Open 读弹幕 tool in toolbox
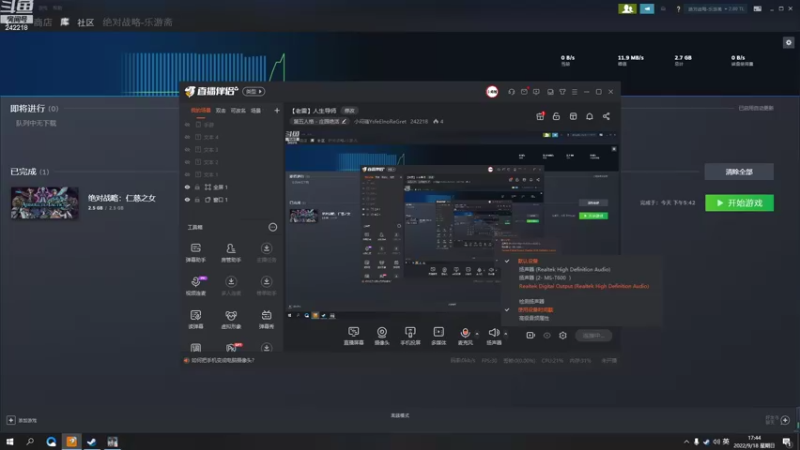The image size is (800, 450). pyautogui.click(x=196, y=319)
